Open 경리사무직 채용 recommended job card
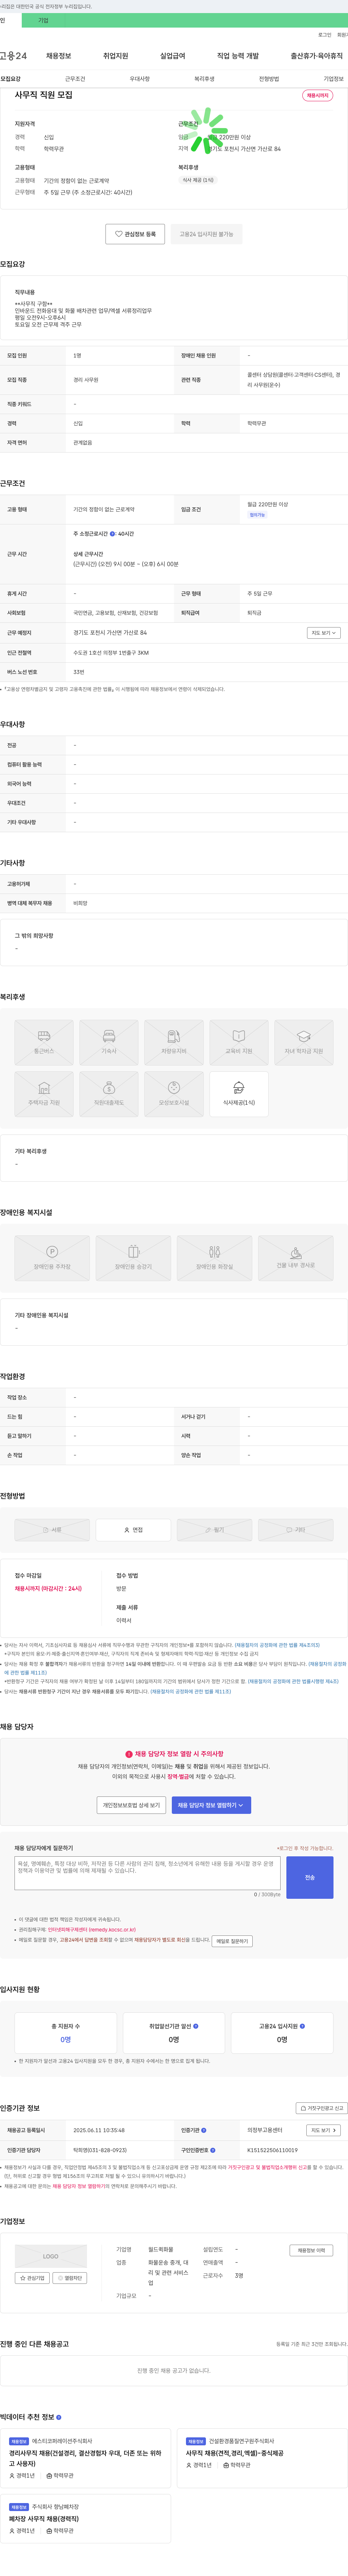 (86, 2458)
